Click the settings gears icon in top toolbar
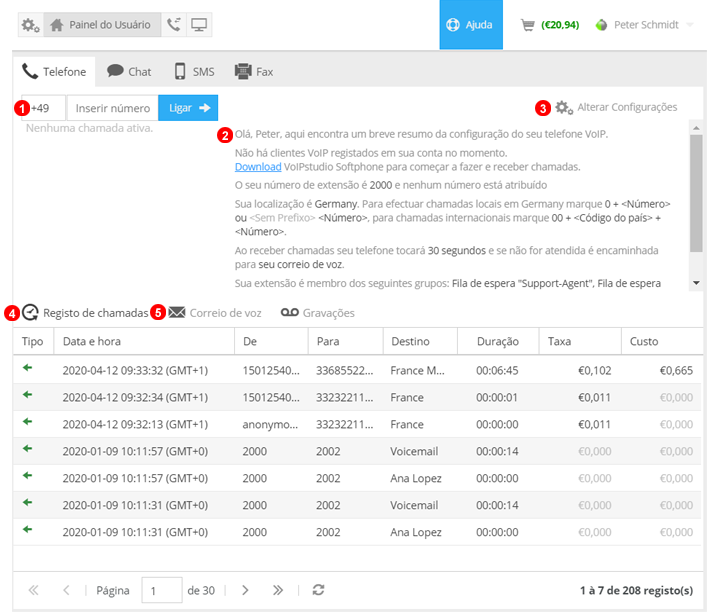 pos(30,25)
